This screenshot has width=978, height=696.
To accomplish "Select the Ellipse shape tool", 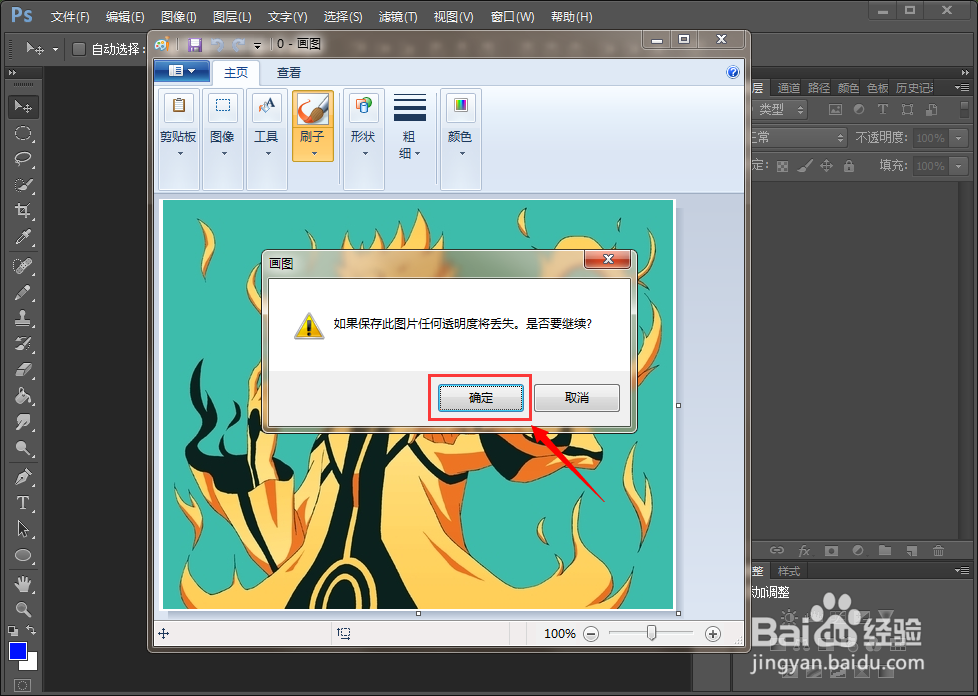I will [x=23, y=555].
